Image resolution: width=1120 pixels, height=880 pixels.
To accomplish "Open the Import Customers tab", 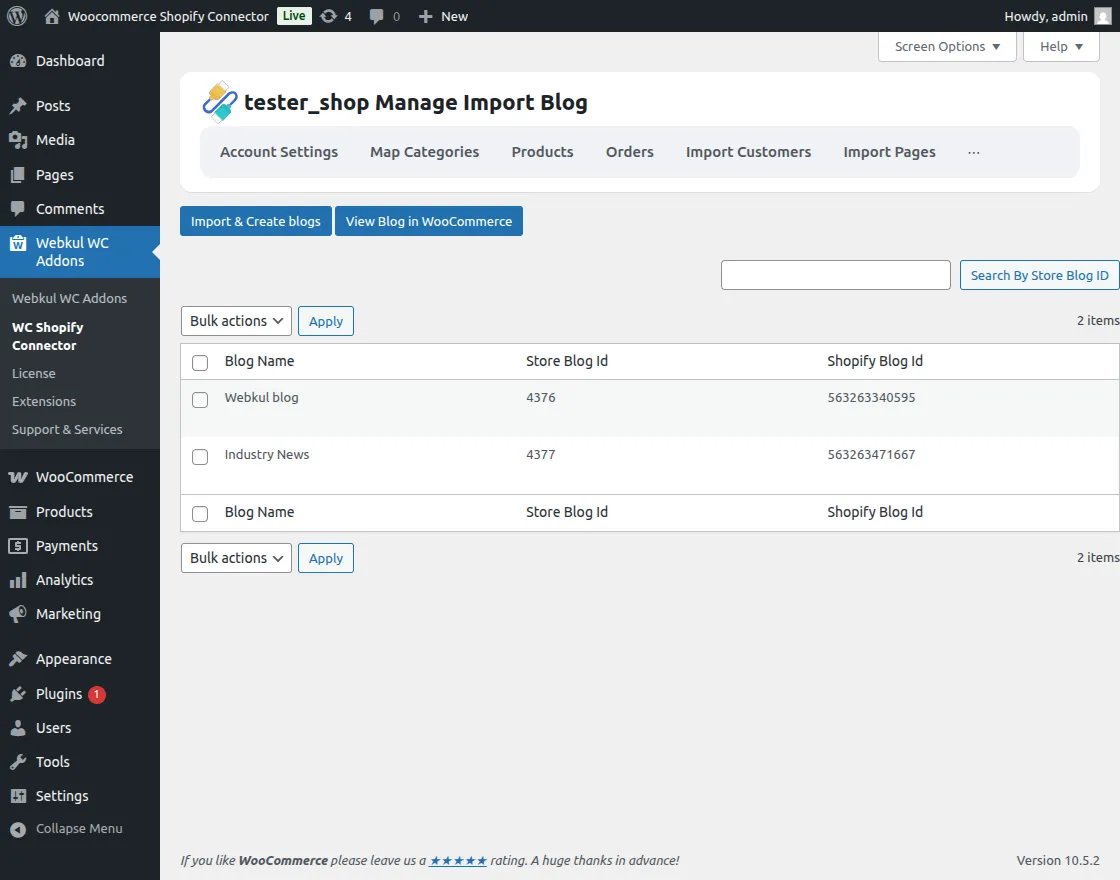I will point(748,152).
